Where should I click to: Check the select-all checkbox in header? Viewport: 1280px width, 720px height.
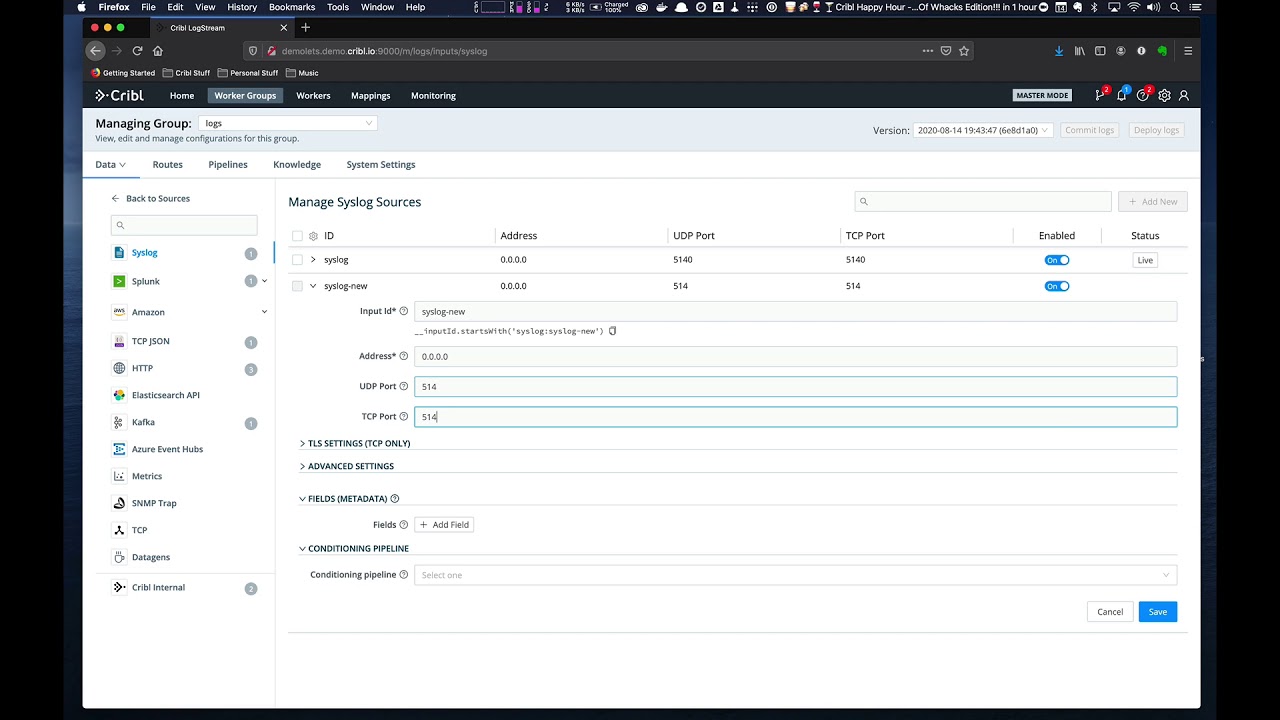tap(297, 236)
